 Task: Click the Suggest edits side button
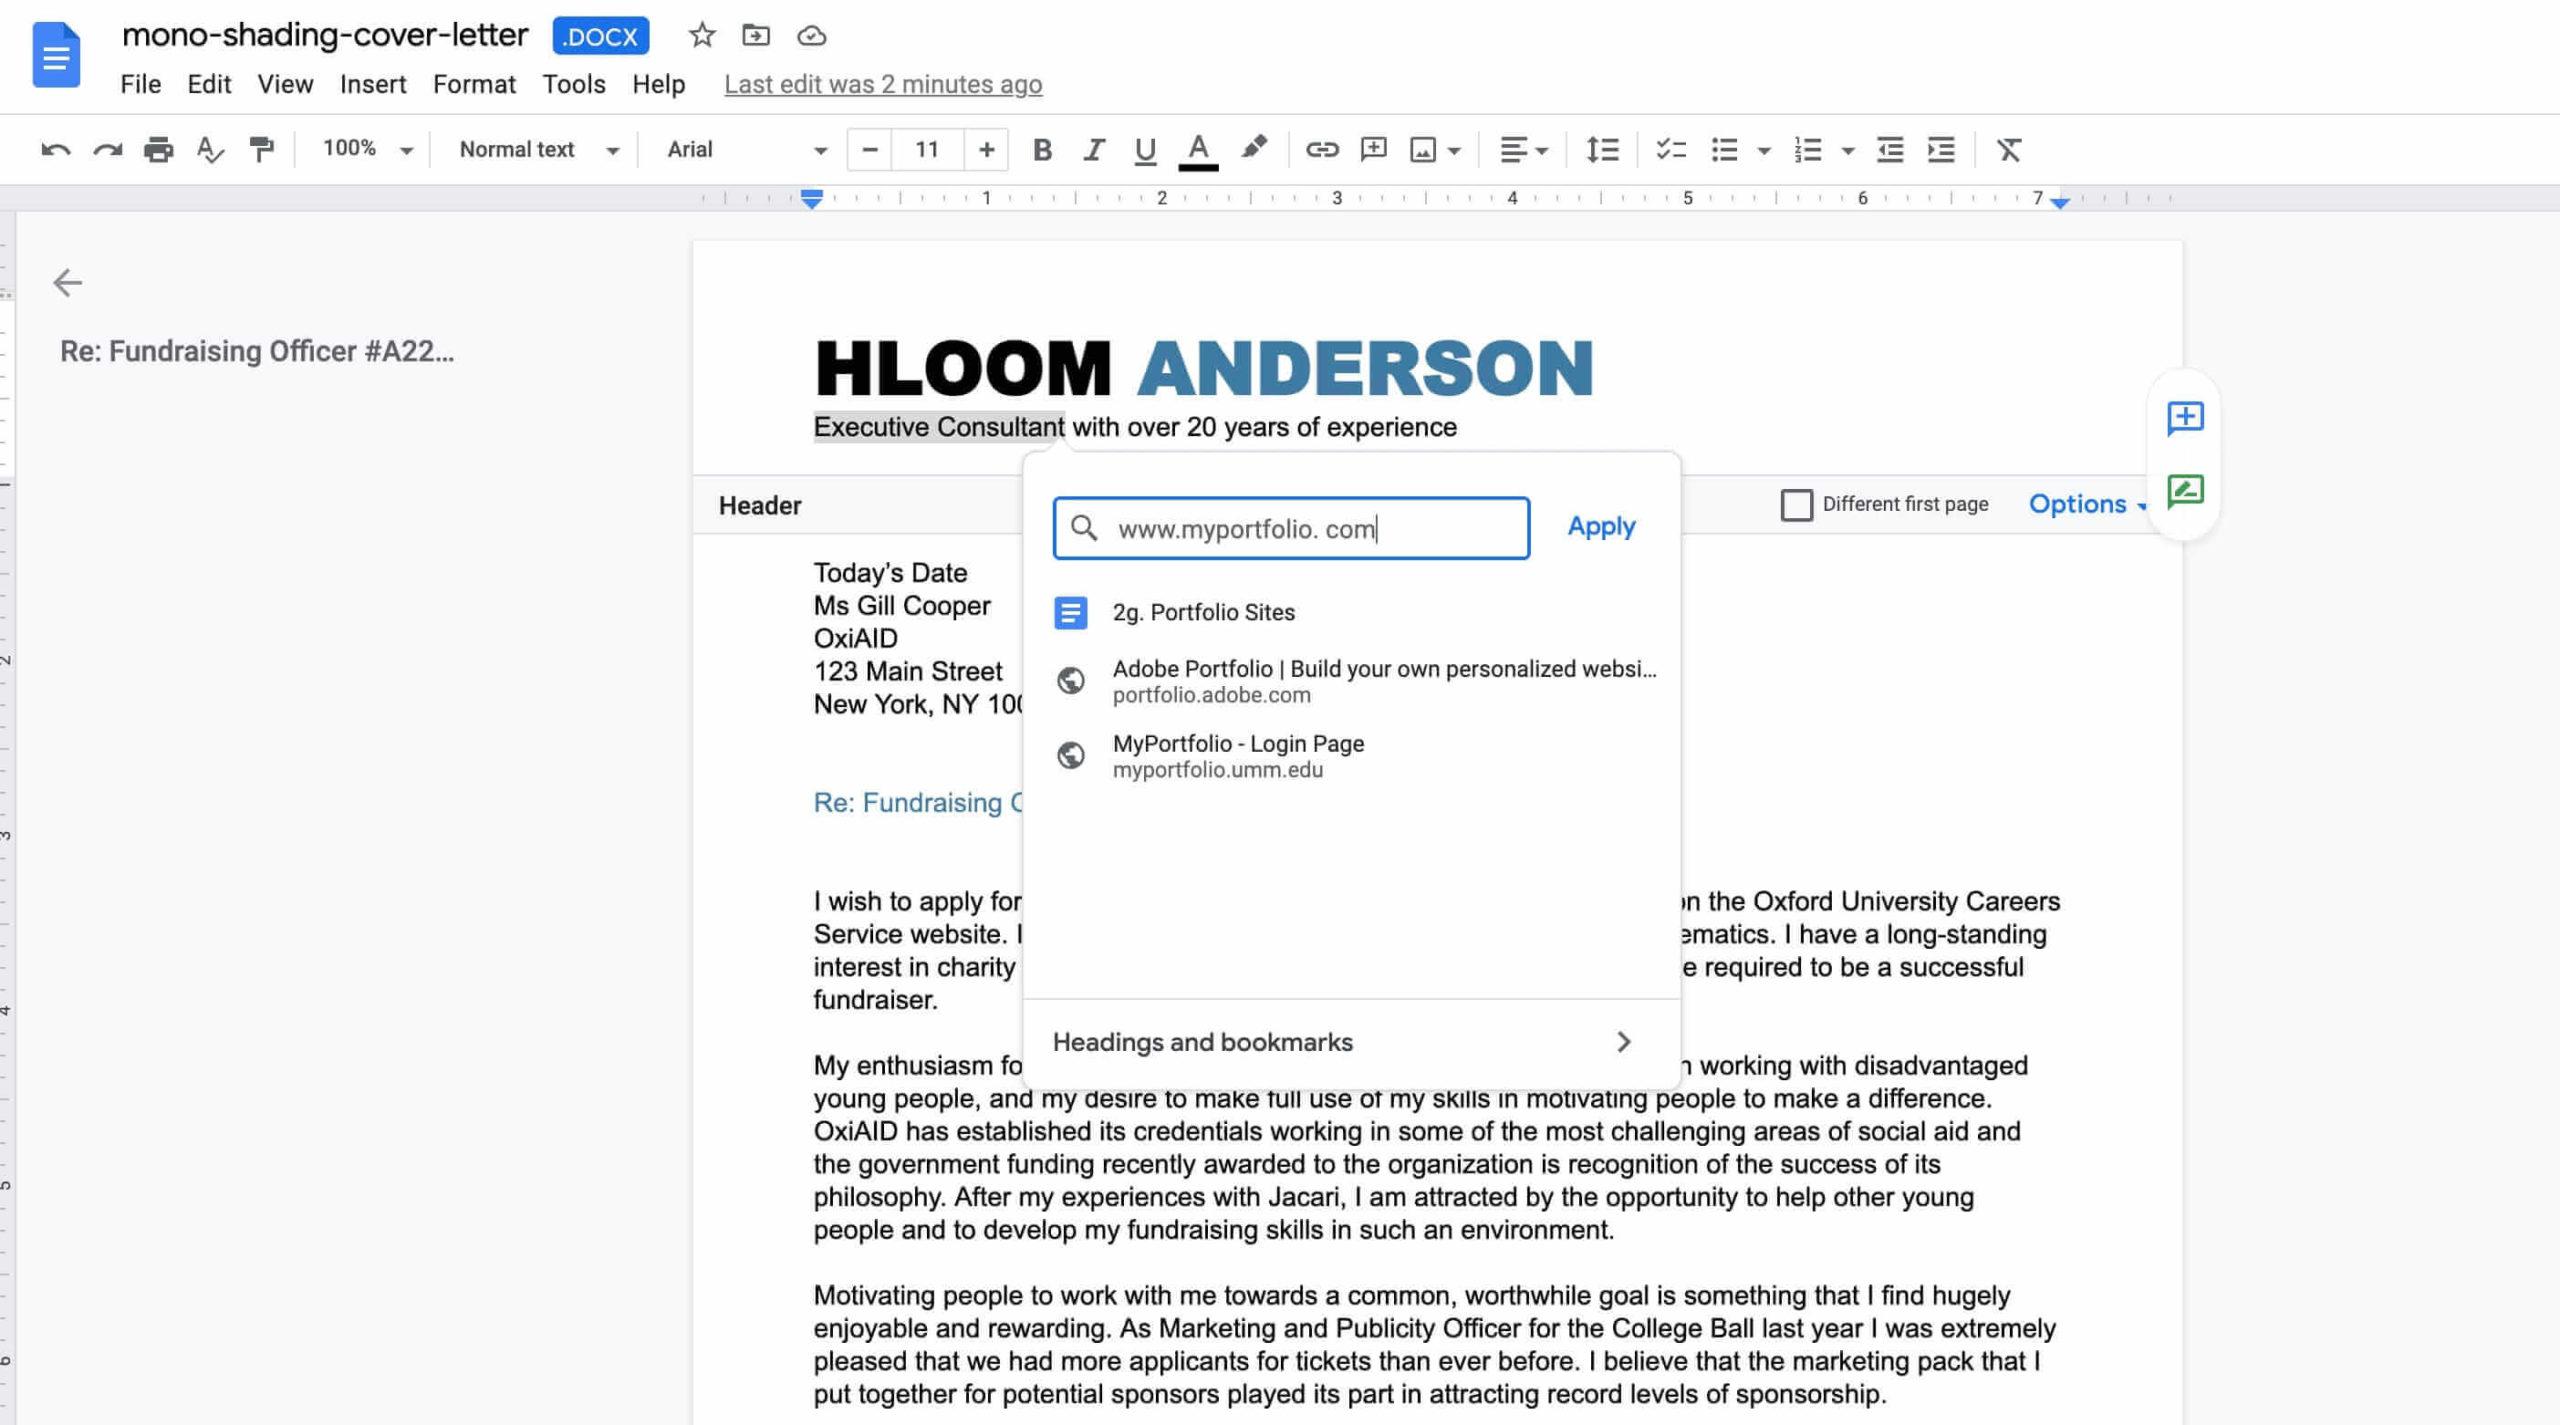2185,491
